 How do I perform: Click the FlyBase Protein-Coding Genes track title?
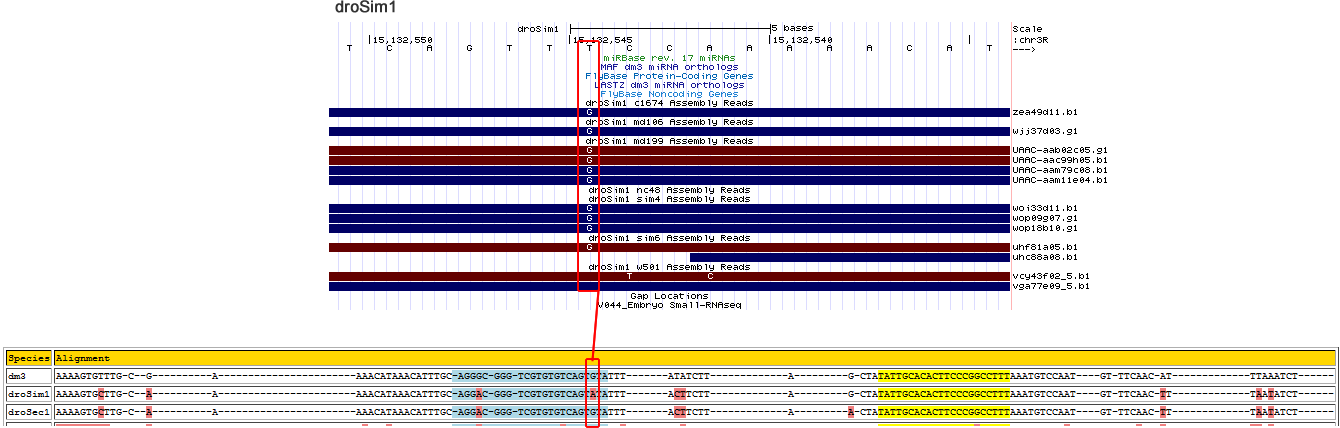tap(669, 76)
